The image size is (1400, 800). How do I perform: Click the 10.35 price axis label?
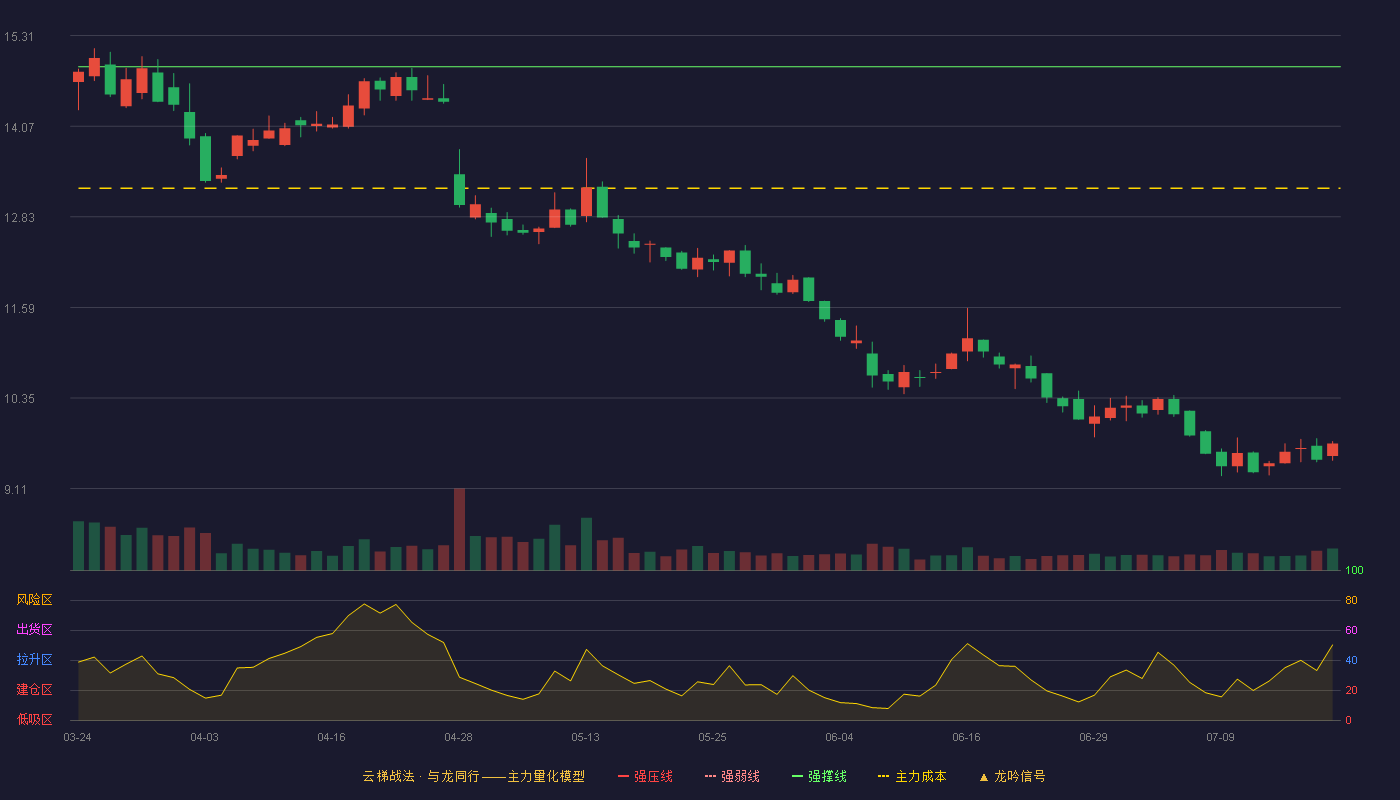coord(18,399)
